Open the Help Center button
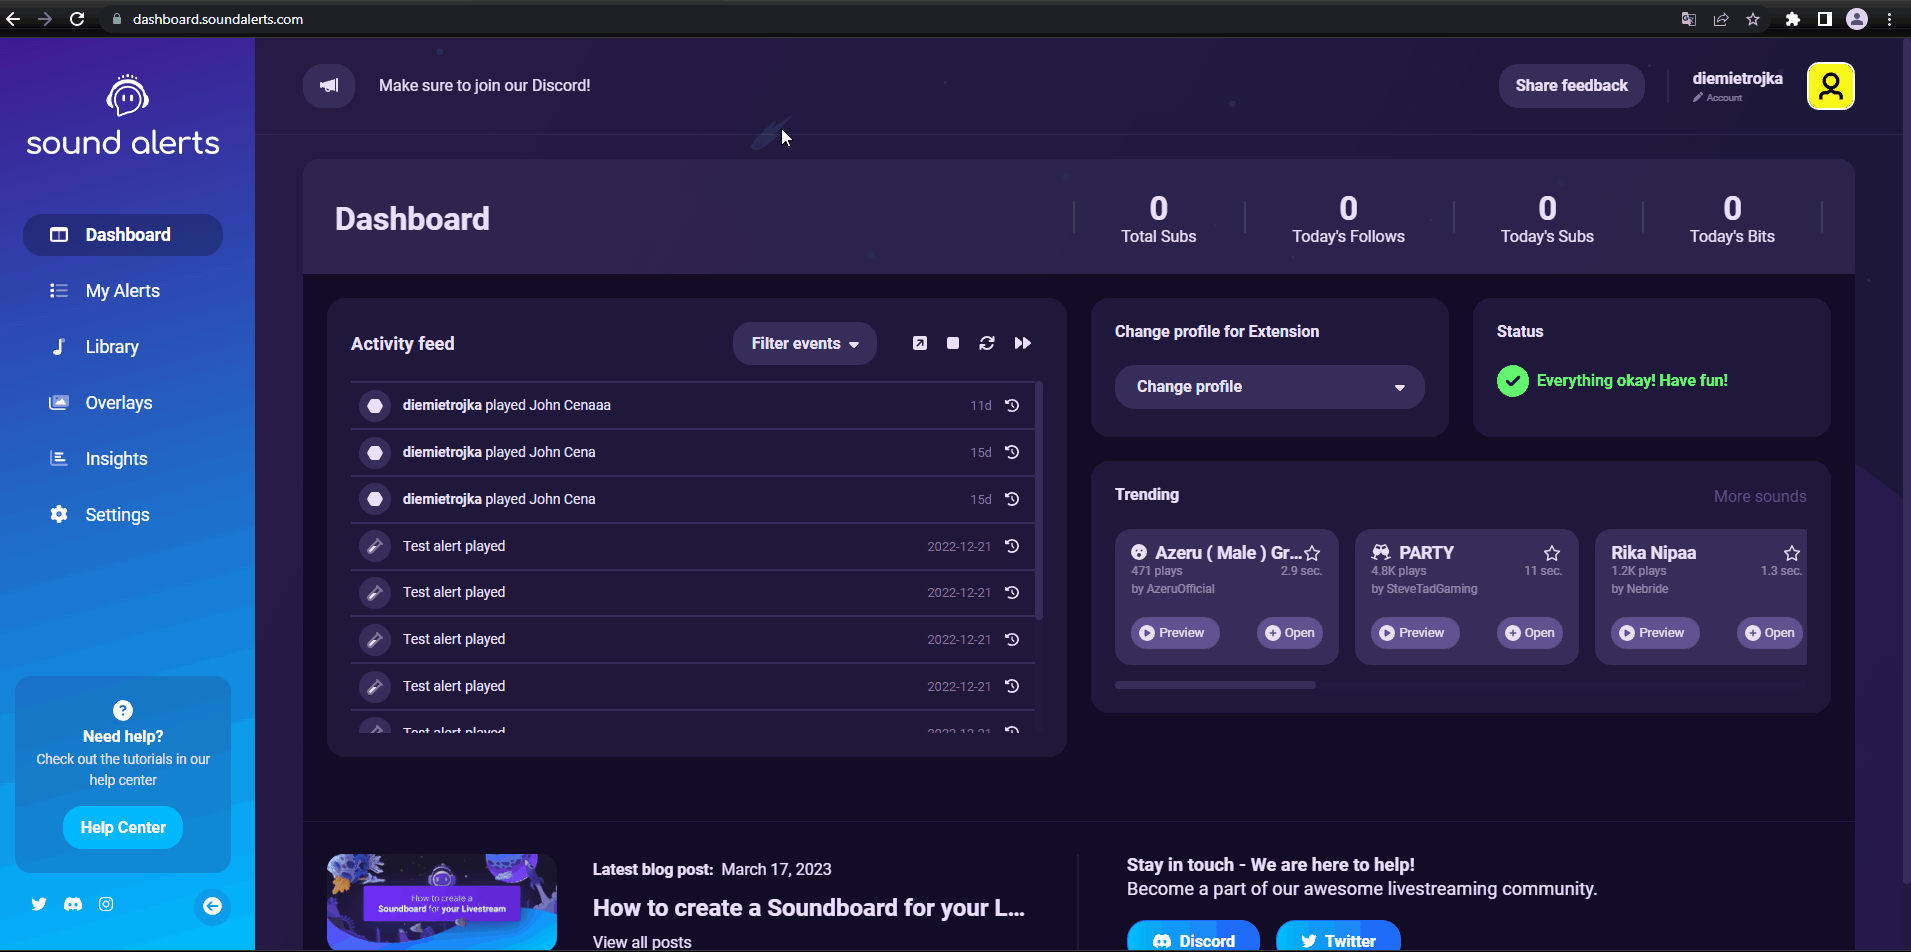This screenshot has height=952, width=1911. point(123,828)
